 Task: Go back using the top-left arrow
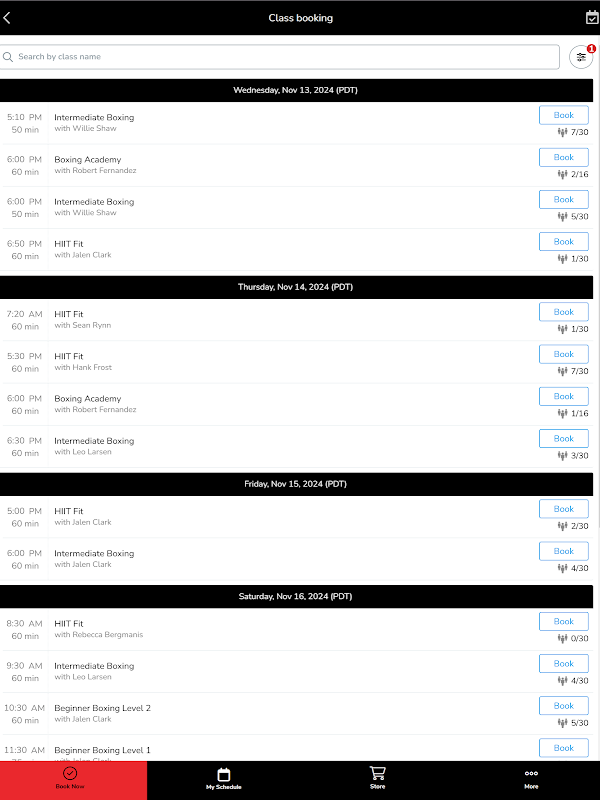point(8,17)
